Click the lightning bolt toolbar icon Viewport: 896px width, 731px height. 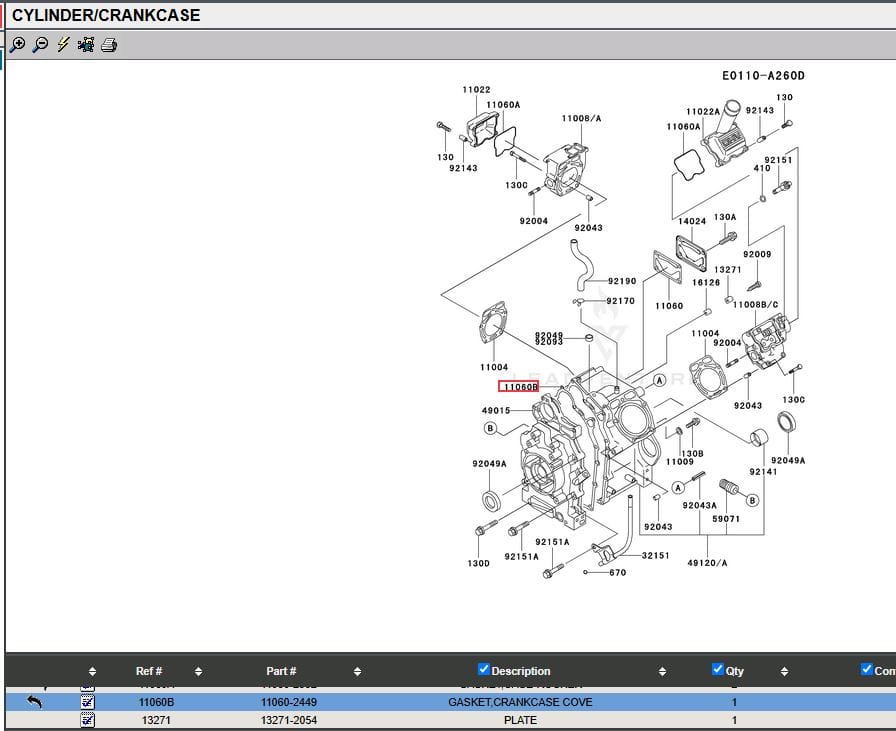click(x=63, y=45)
